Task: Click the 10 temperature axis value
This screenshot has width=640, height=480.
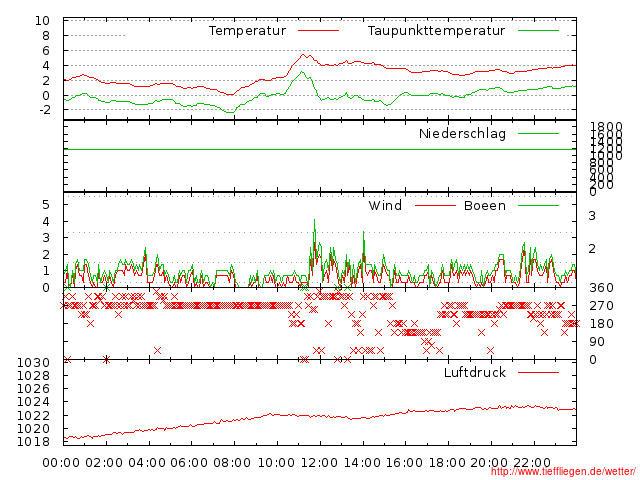Action: (42, 20)
